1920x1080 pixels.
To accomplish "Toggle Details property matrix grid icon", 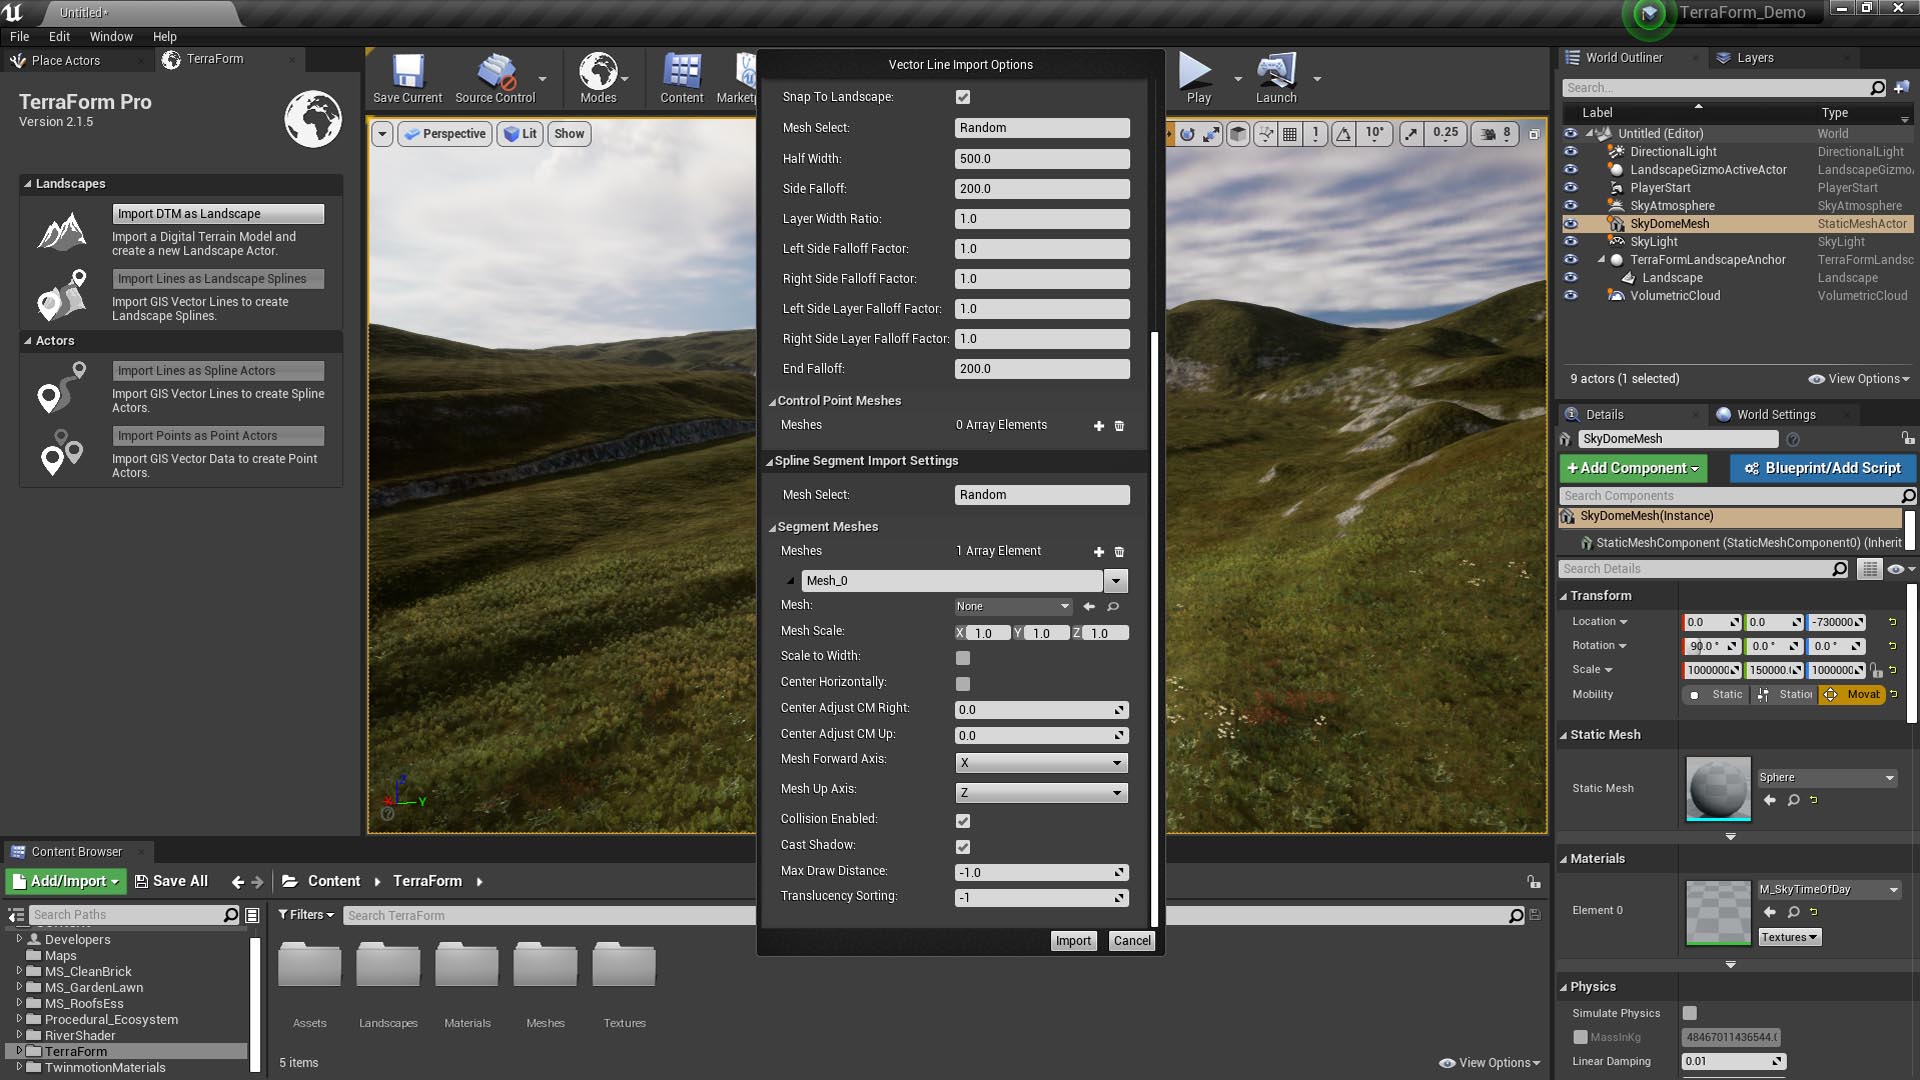I will (1869, 569).
